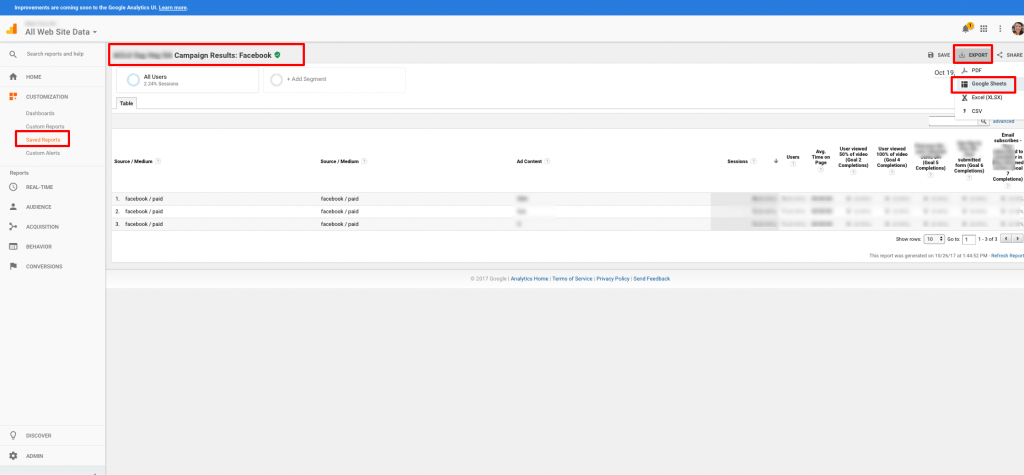Click the Conversions flag icon

pyautogui.click(x=12, y=267)
